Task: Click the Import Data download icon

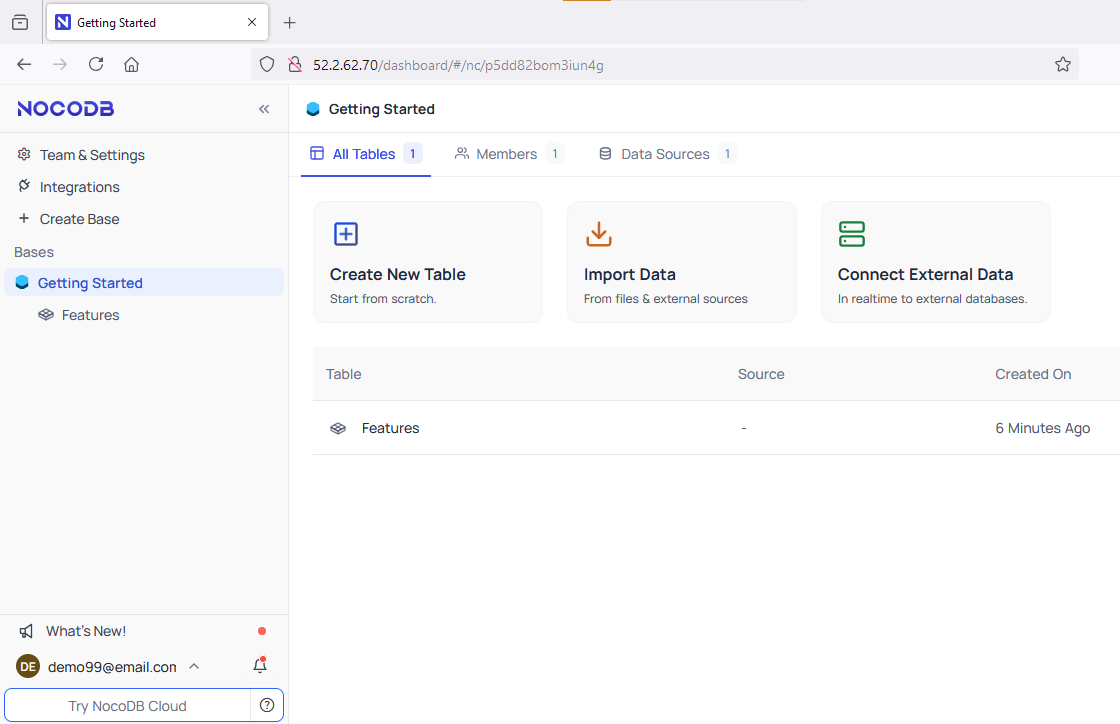Action: pos(599,233)
